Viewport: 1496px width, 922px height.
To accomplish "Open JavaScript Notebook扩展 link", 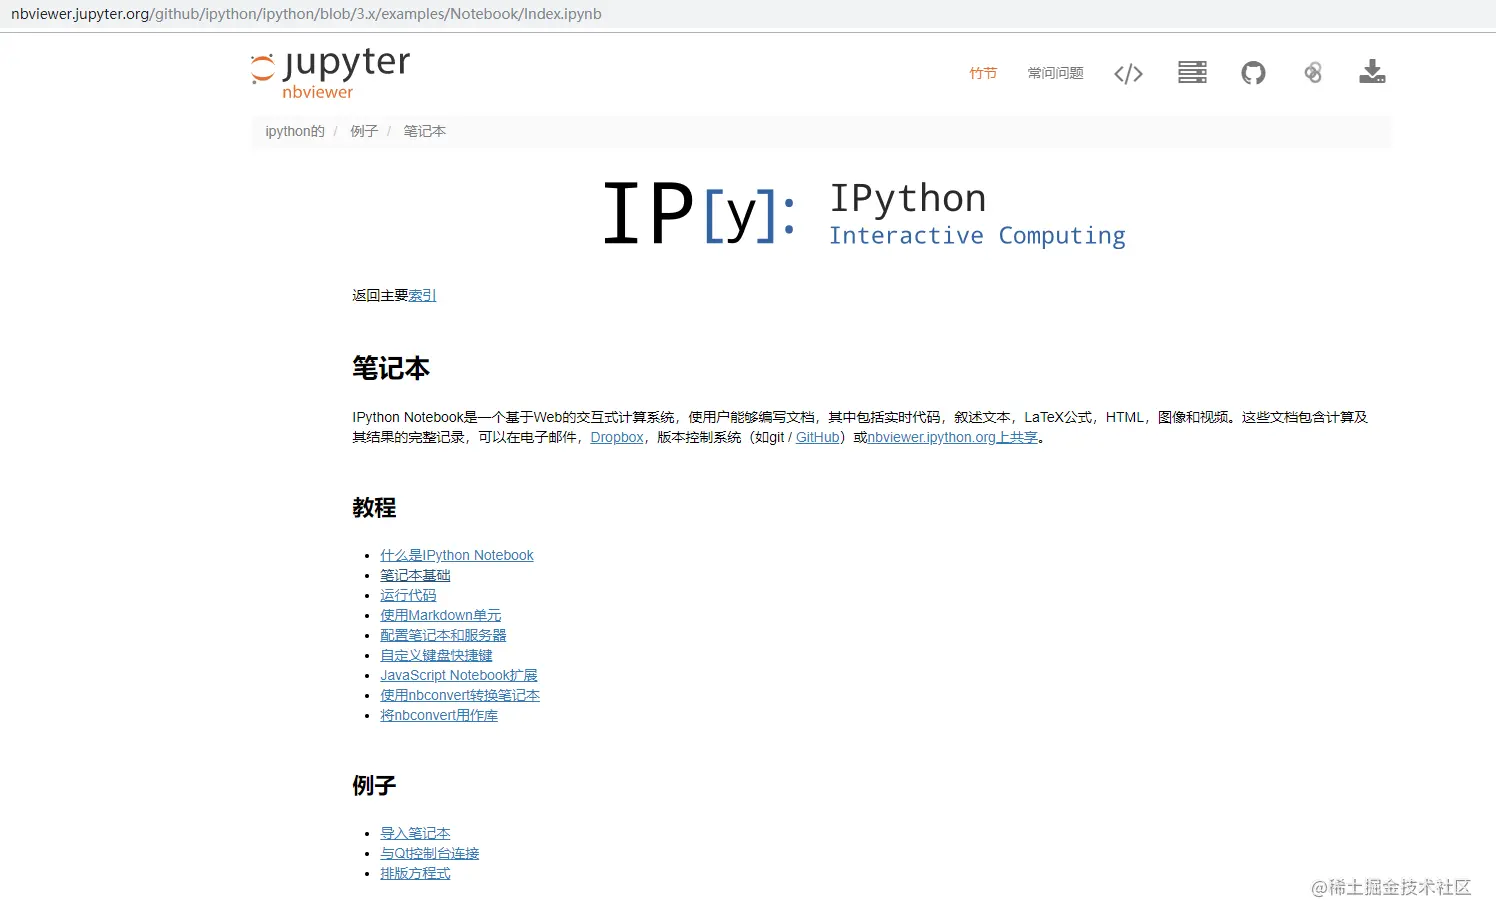I will tap(459, 675).
